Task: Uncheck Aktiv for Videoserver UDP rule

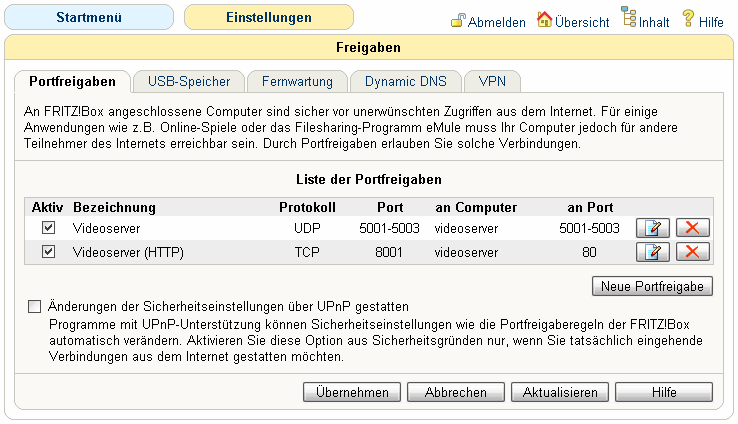Action: [x=48, y=228]
